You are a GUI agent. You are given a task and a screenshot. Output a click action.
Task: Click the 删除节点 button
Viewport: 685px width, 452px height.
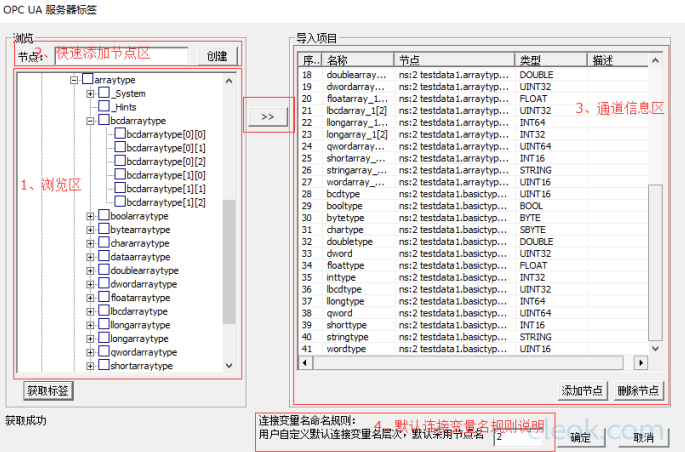click(637, 390)
